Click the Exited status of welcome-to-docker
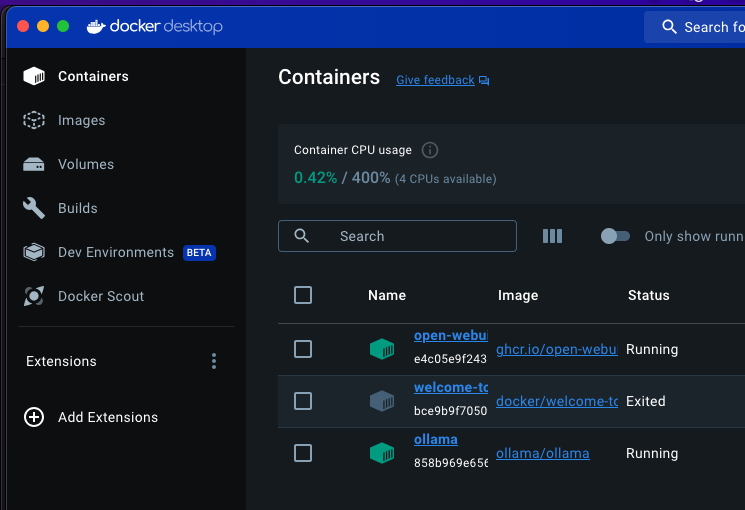 pyautogui.click(x=646, y=401)
